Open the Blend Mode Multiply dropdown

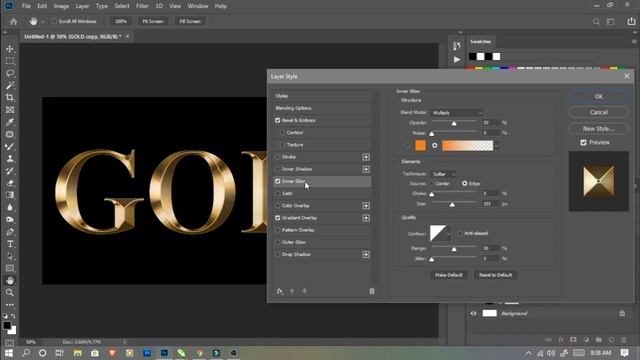(x=457, y=113)
